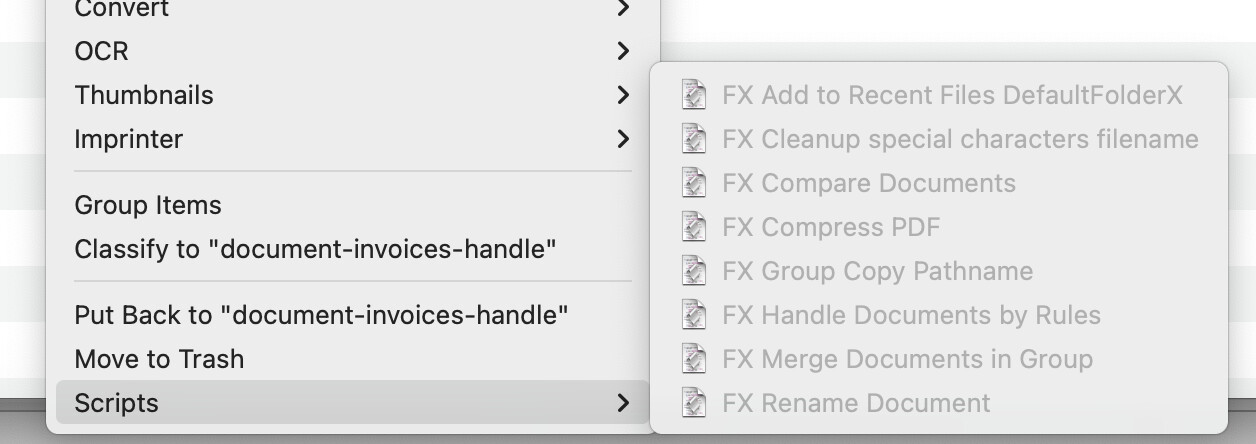1256x444 pixels.
Task: Click script icon beside FX Compare Documents
Action: pyautogui.click(x=693, y=183)
